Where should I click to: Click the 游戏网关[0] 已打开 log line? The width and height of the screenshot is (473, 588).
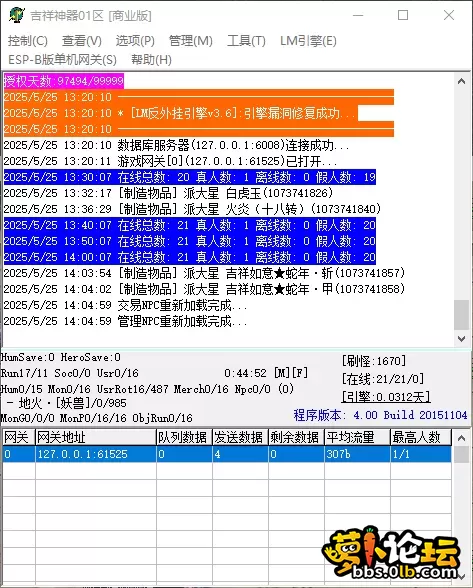click(x=171, y=161)
